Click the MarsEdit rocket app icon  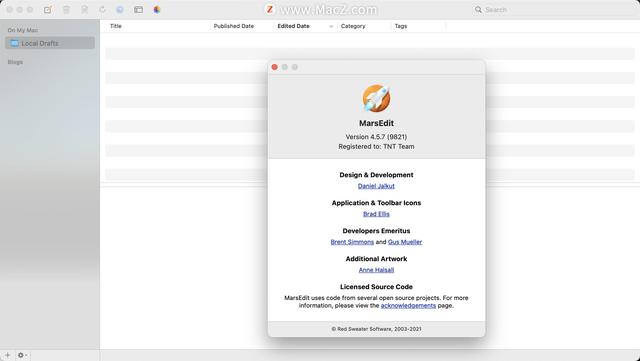pyautogui.click(x=376, y=98)
